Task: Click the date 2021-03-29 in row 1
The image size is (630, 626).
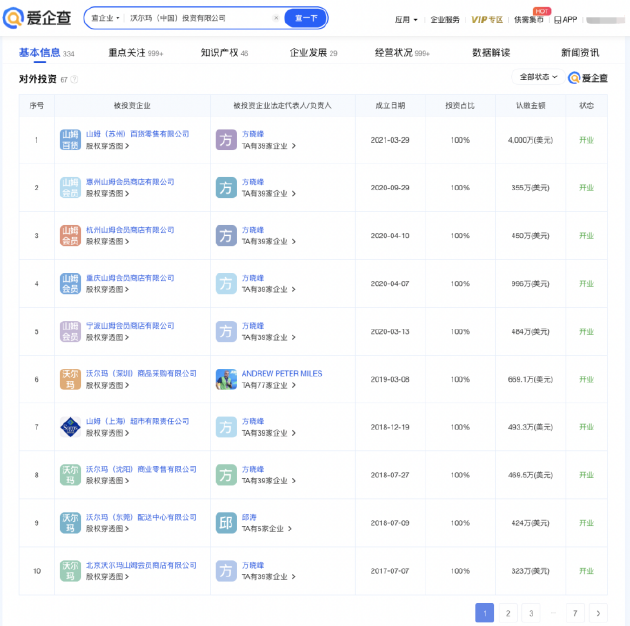Action: click(390, 140)
